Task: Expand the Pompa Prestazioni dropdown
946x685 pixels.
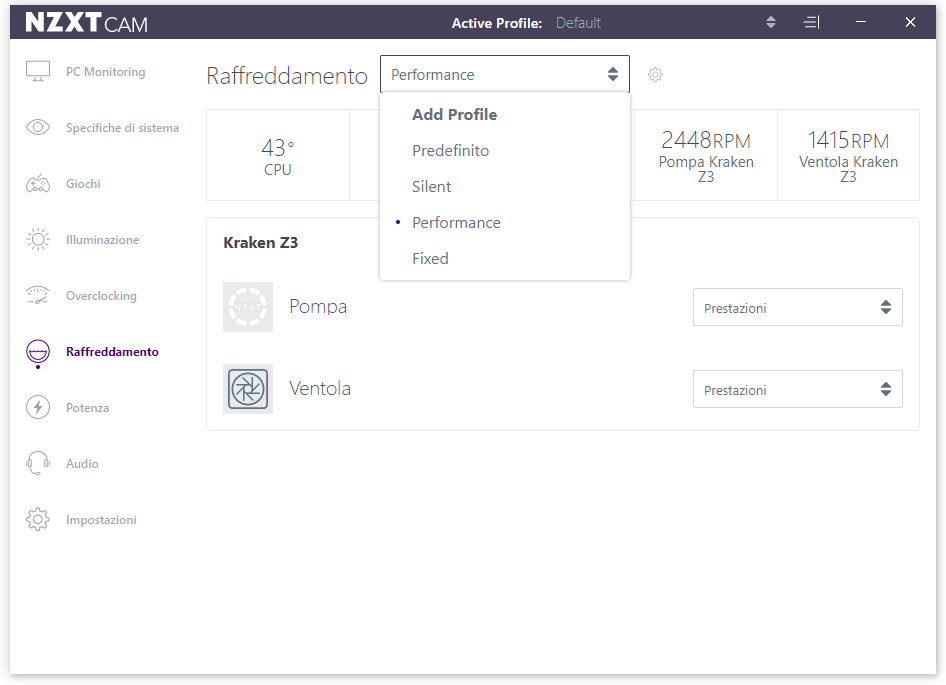Action: click(x=797, y=307)
